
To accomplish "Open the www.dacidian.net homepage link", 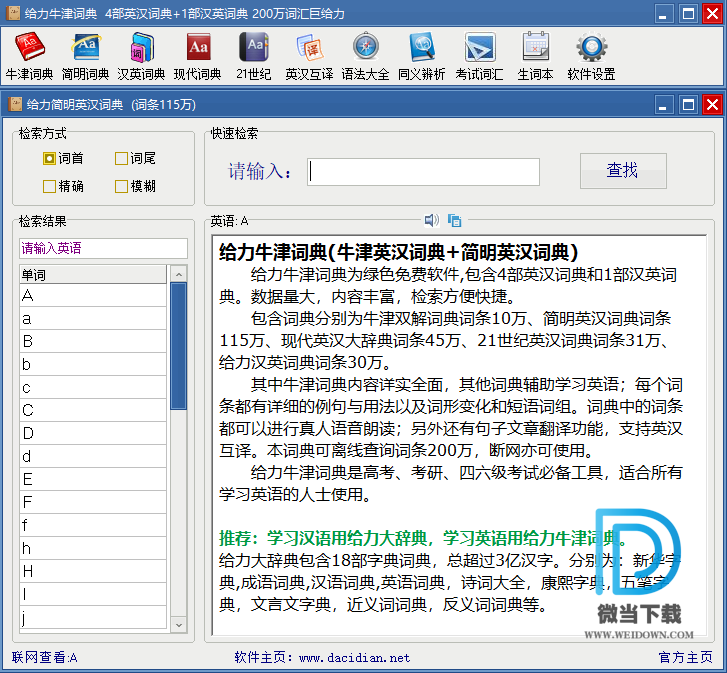I will coord(355,658).
